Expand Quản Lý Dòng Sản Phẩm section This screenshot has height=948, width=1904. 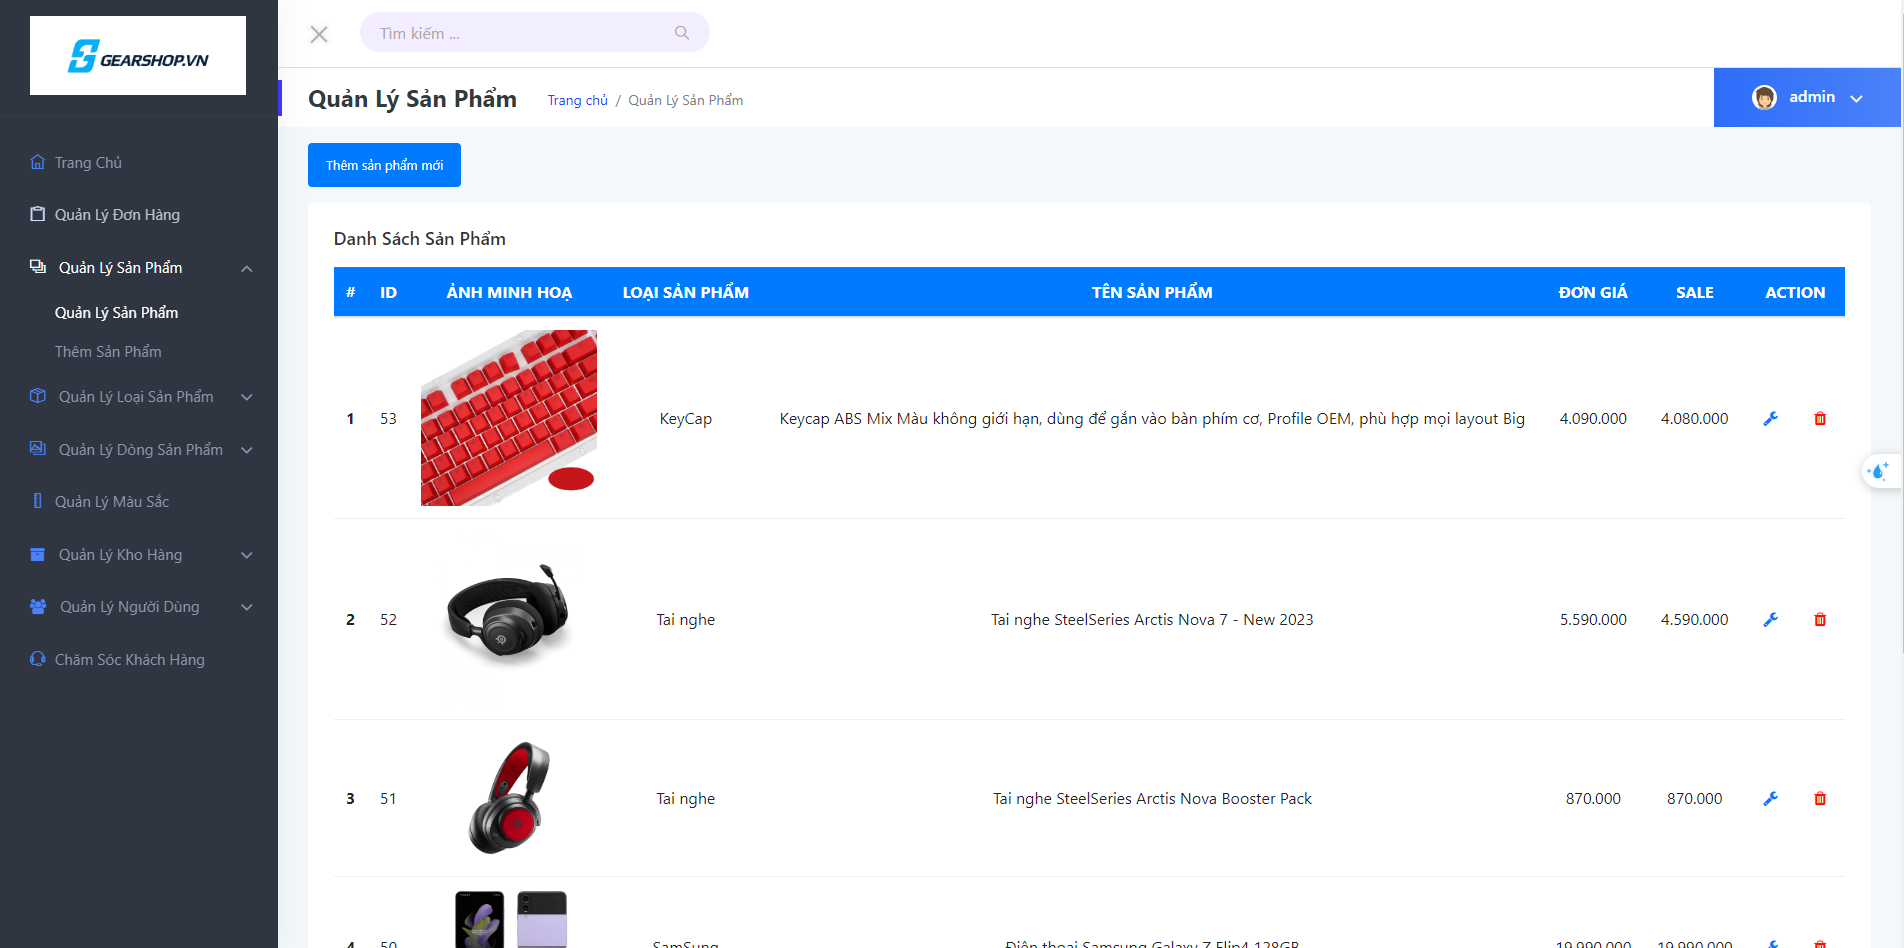tap(247, 450)
